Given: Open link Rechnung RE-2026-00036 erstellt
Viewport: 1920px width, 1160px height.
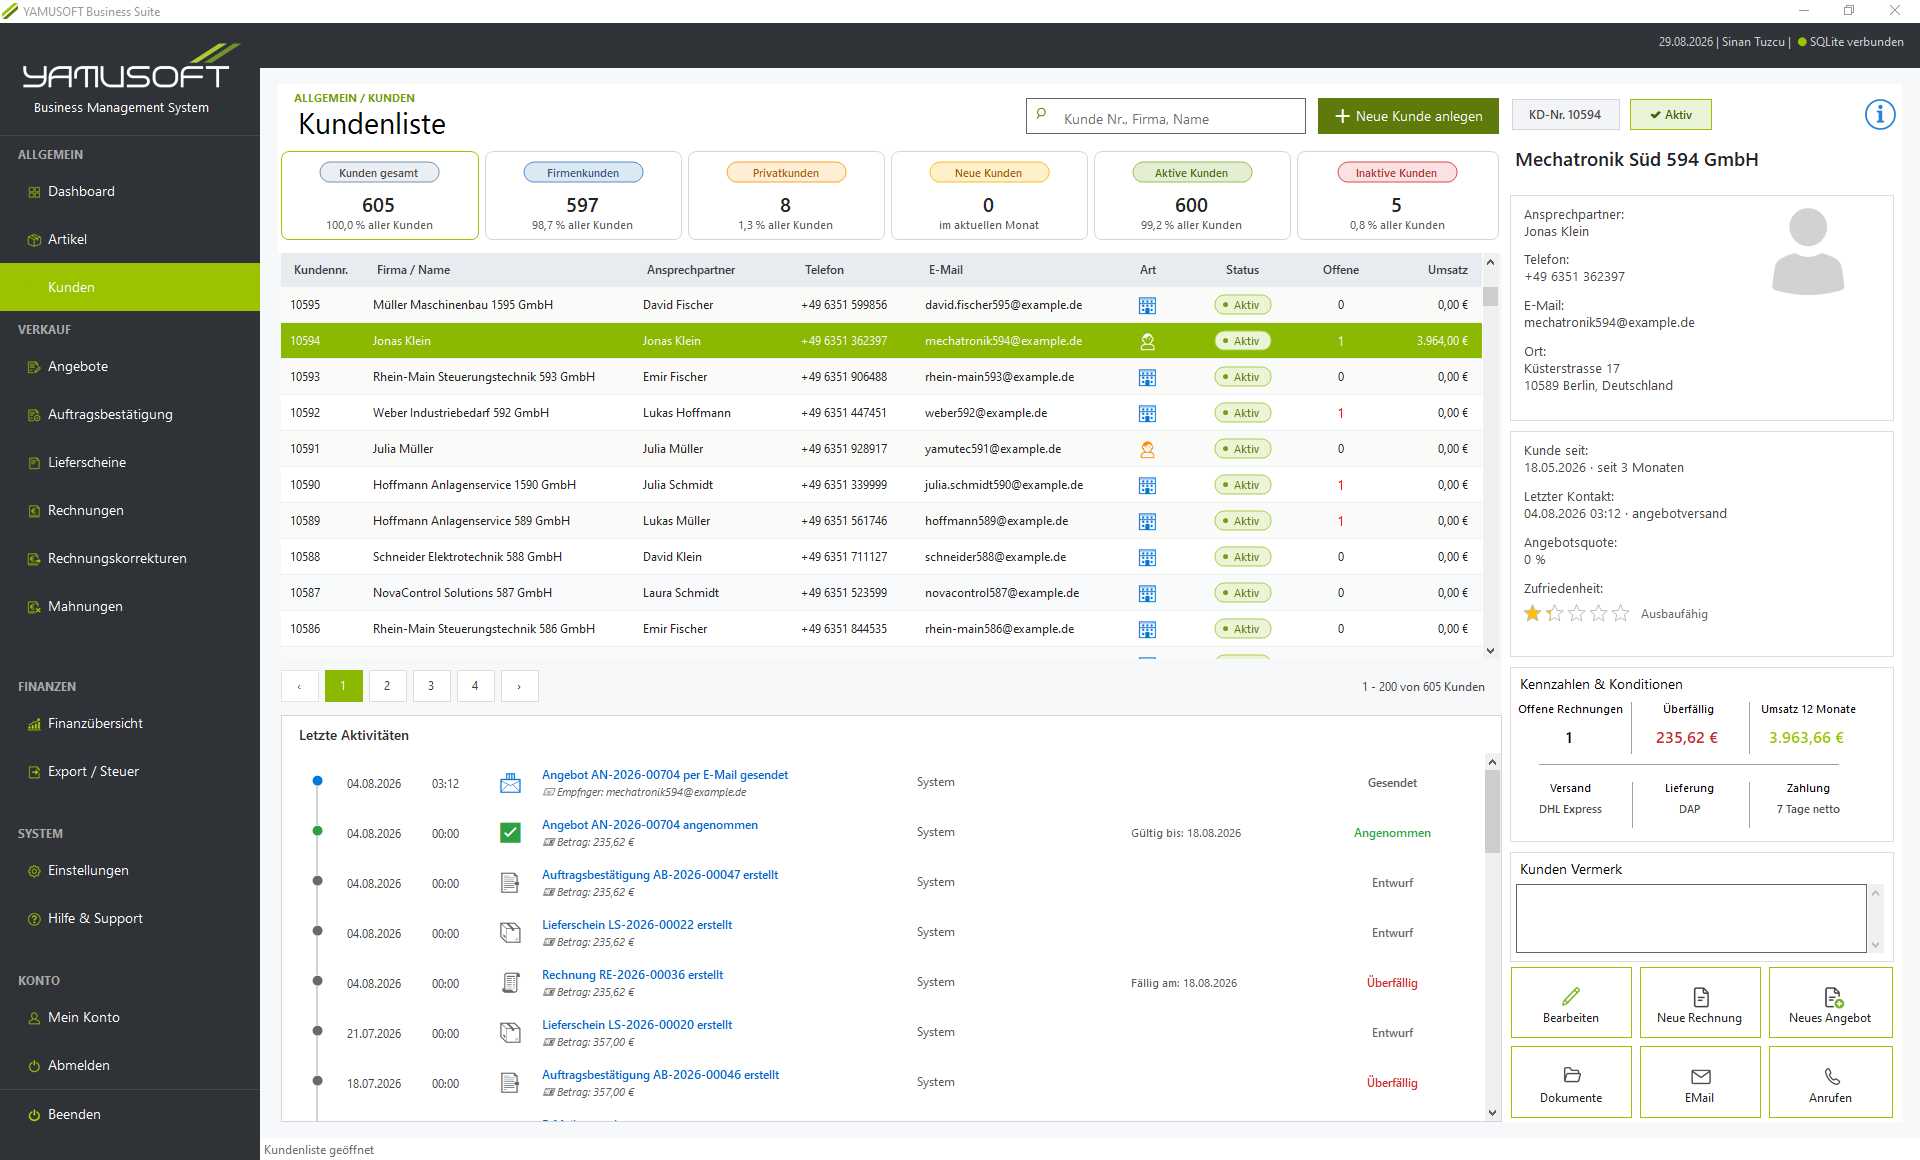Looking at the screenshot, I should point(632,975).
